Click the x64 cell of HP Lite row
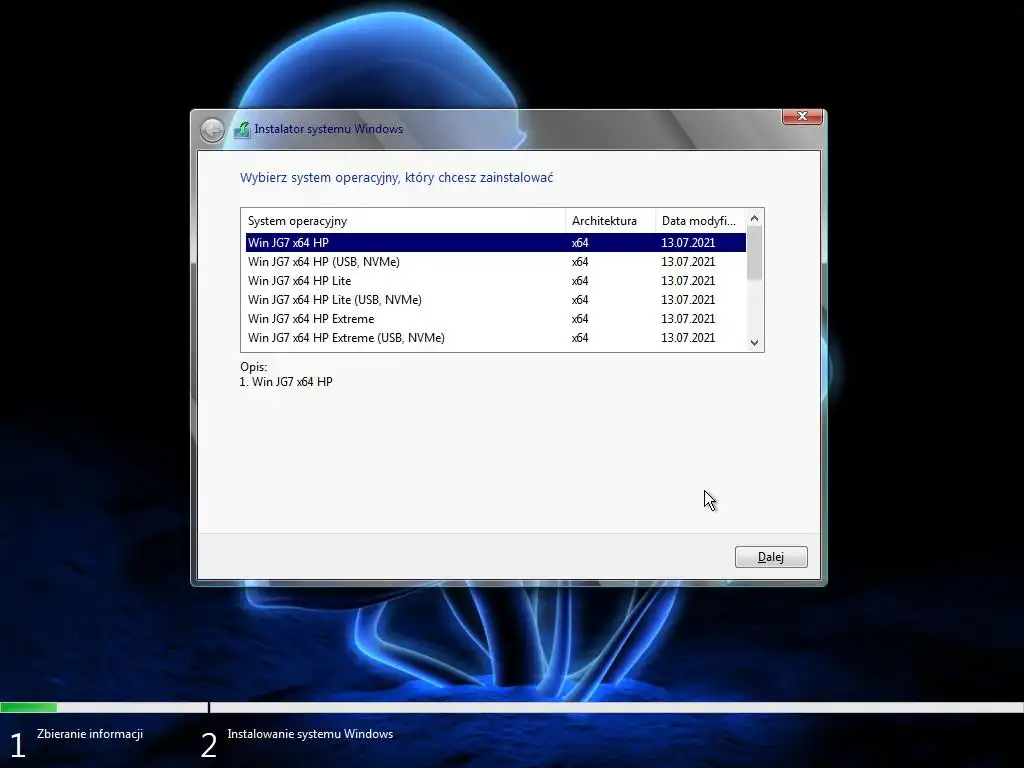 (x=580, y=280)
